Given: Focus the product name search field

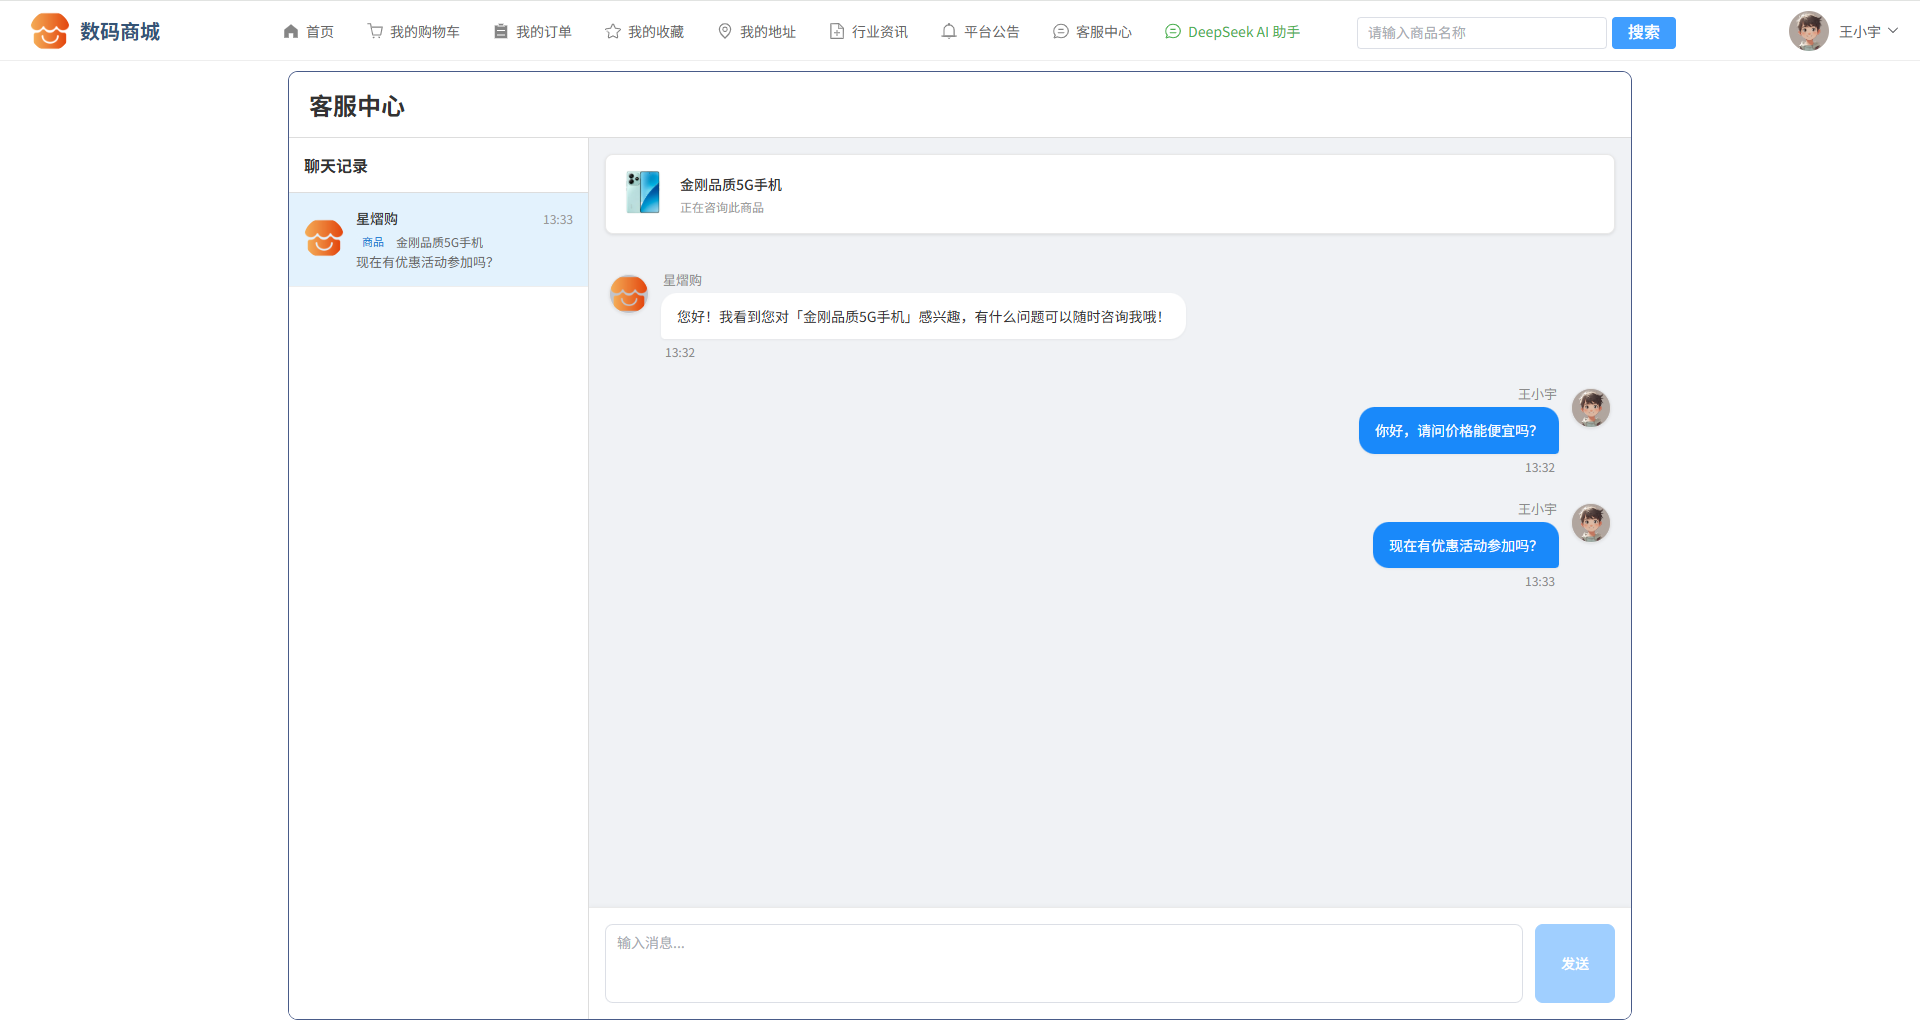Looking at the screenshot, I should [x=1481, y=33].
